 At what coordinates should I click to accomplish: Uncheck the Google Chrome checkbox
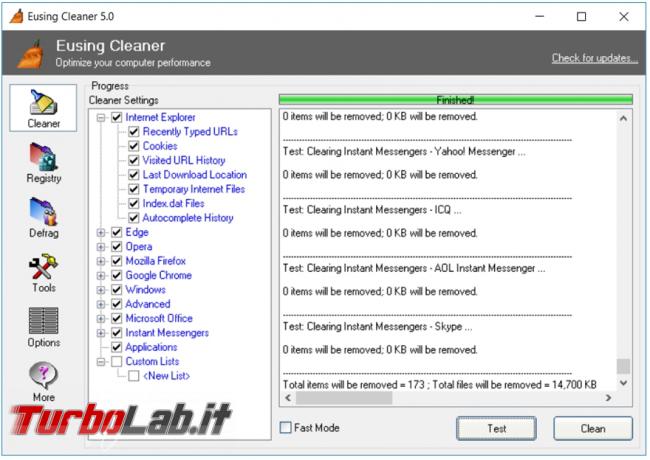[116, 275]
